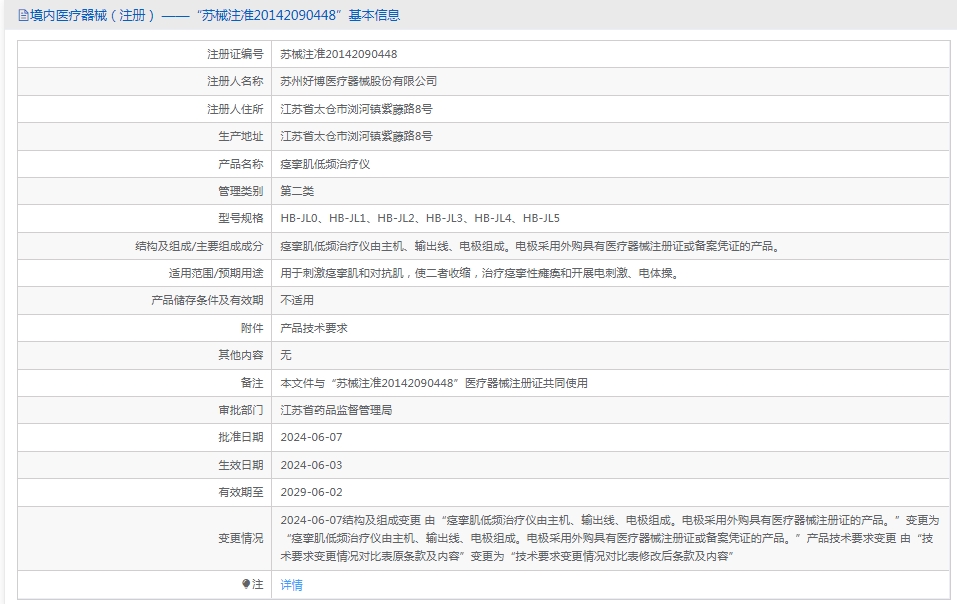
Task: Click the 无 value in 其他内容 row
Action: point(286,355)
